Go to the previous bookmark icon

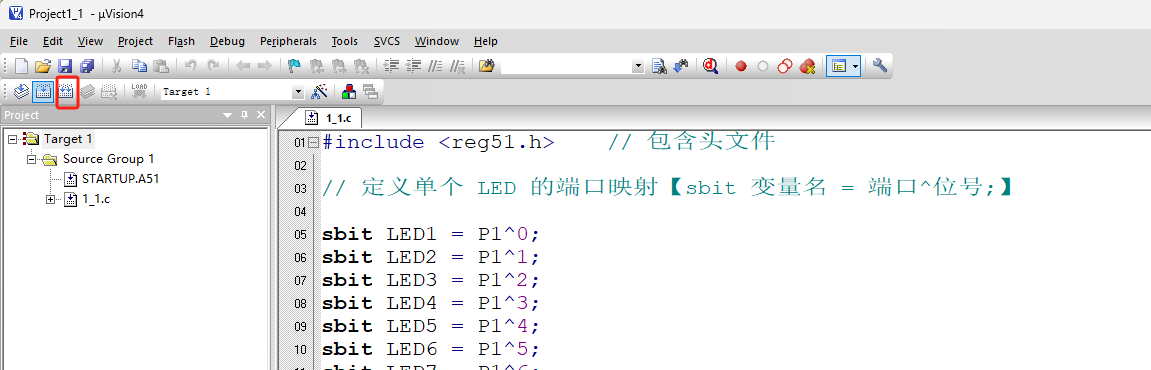click(x=317, y=66)
